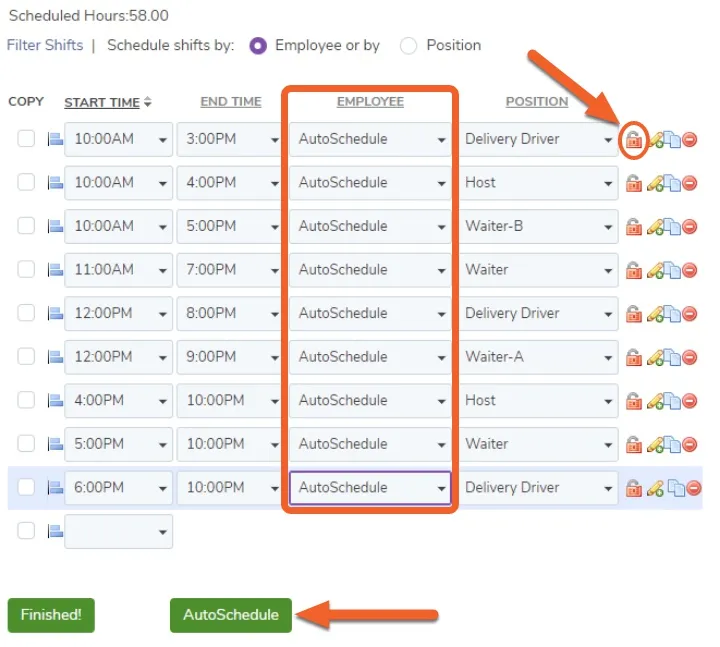Screen dimensions: 720x647
Task: Remove the 12:00PM–8:00PM Delivery Driver shift
Action: click(690, 314)
